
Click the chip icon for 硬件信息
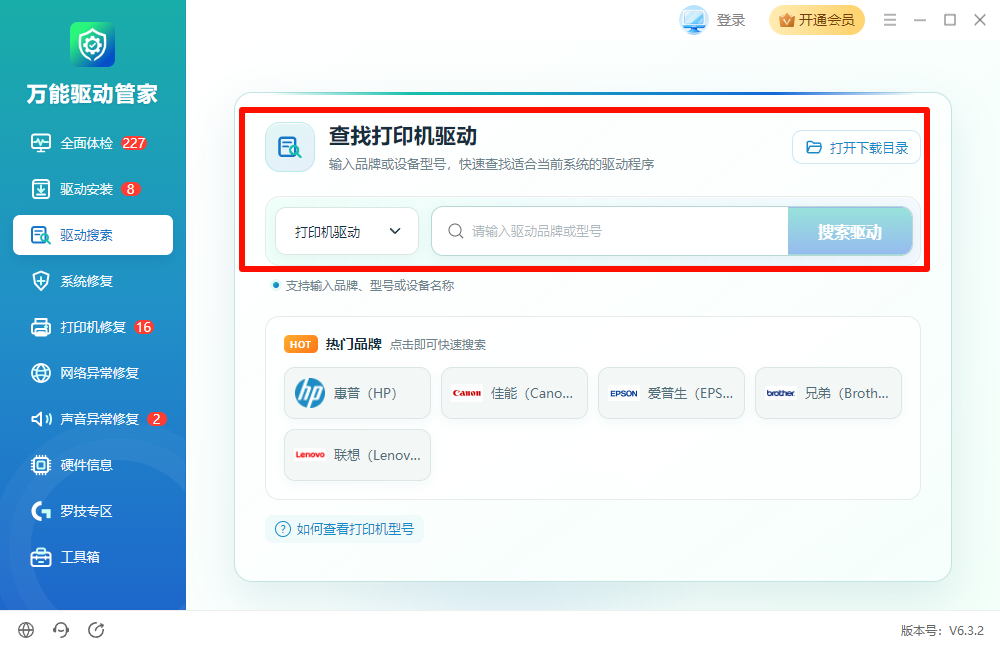[41, 465]
